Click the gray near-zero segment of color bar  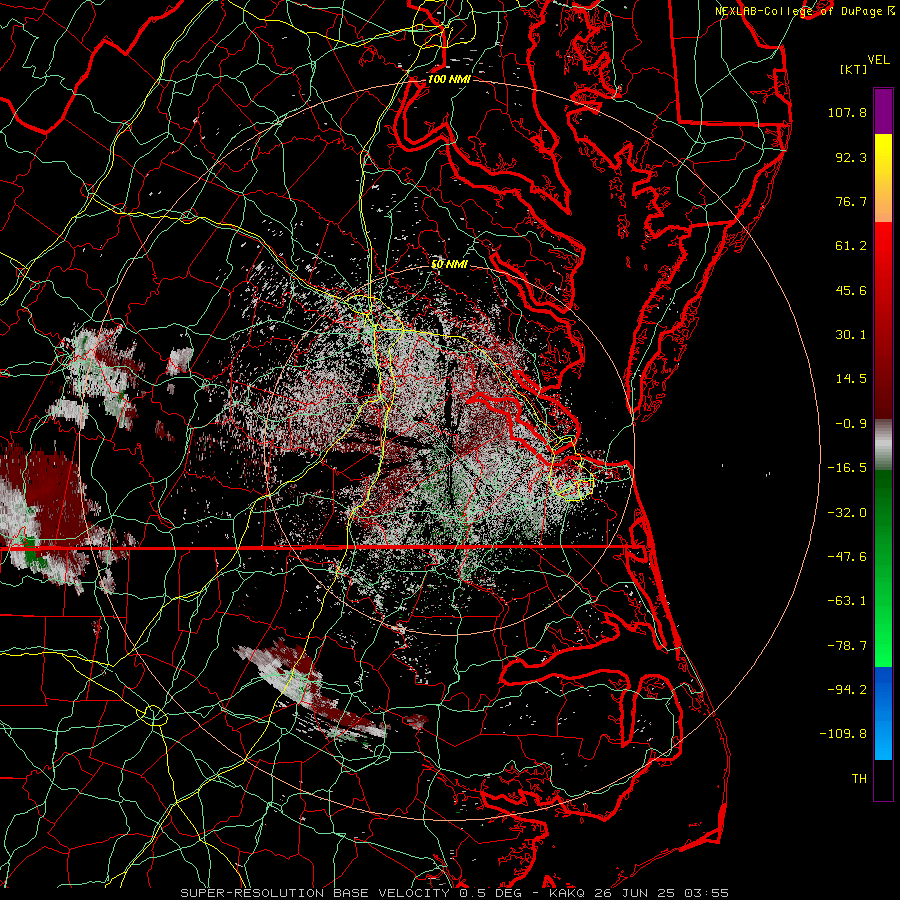[883, 445]
